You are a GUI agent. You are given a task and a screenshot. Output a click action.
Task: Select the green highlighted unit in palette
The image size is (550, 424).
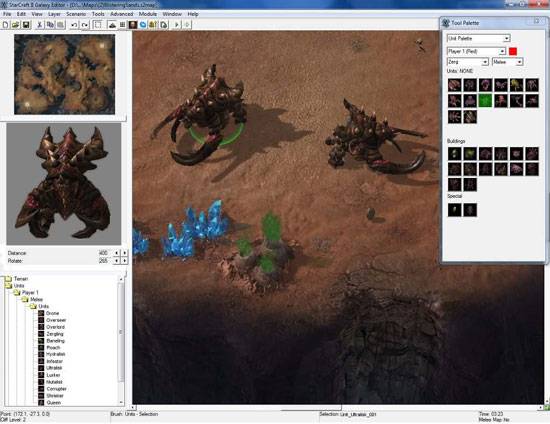(485, 101)
